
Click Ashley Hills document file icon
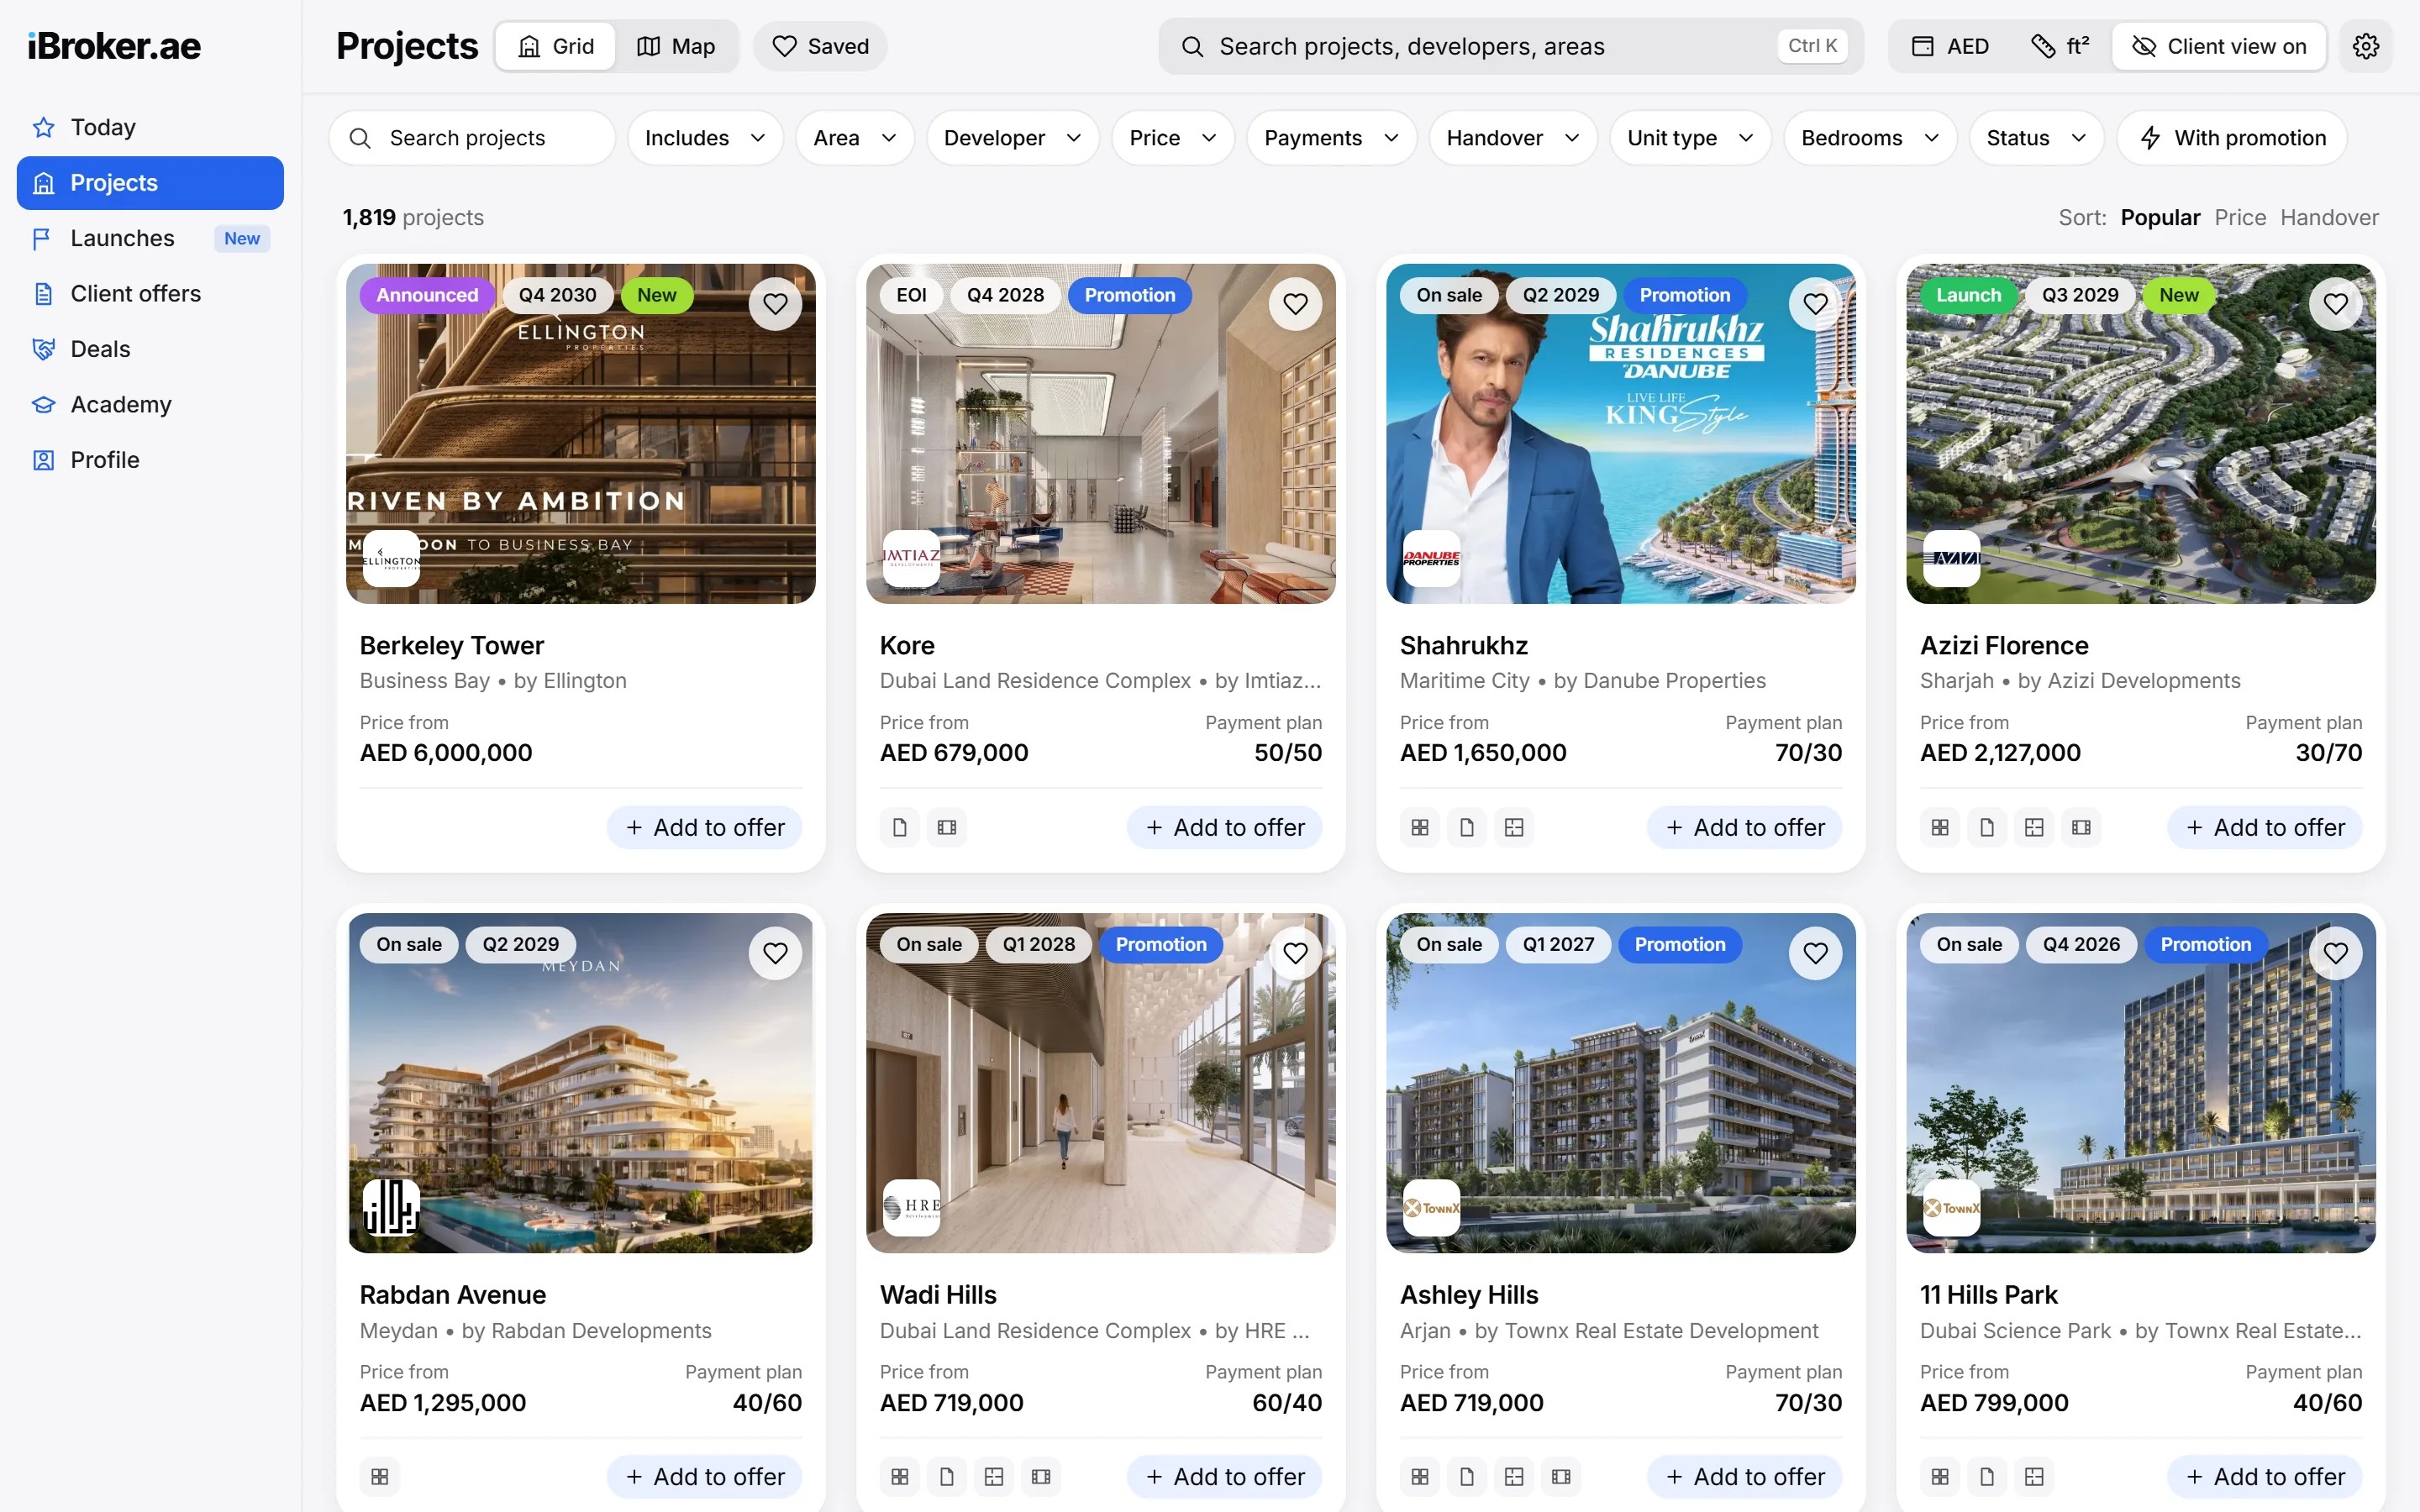point(1467,1476)
